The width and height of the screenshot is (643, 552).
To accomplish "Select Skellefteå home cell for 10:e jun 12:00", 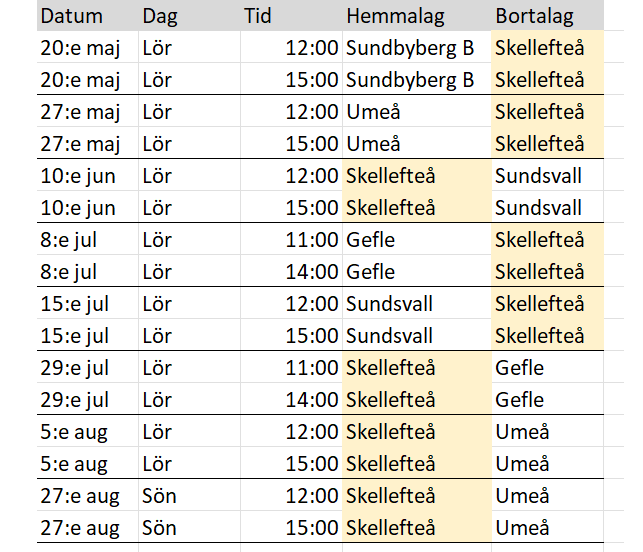I will 391,176.
